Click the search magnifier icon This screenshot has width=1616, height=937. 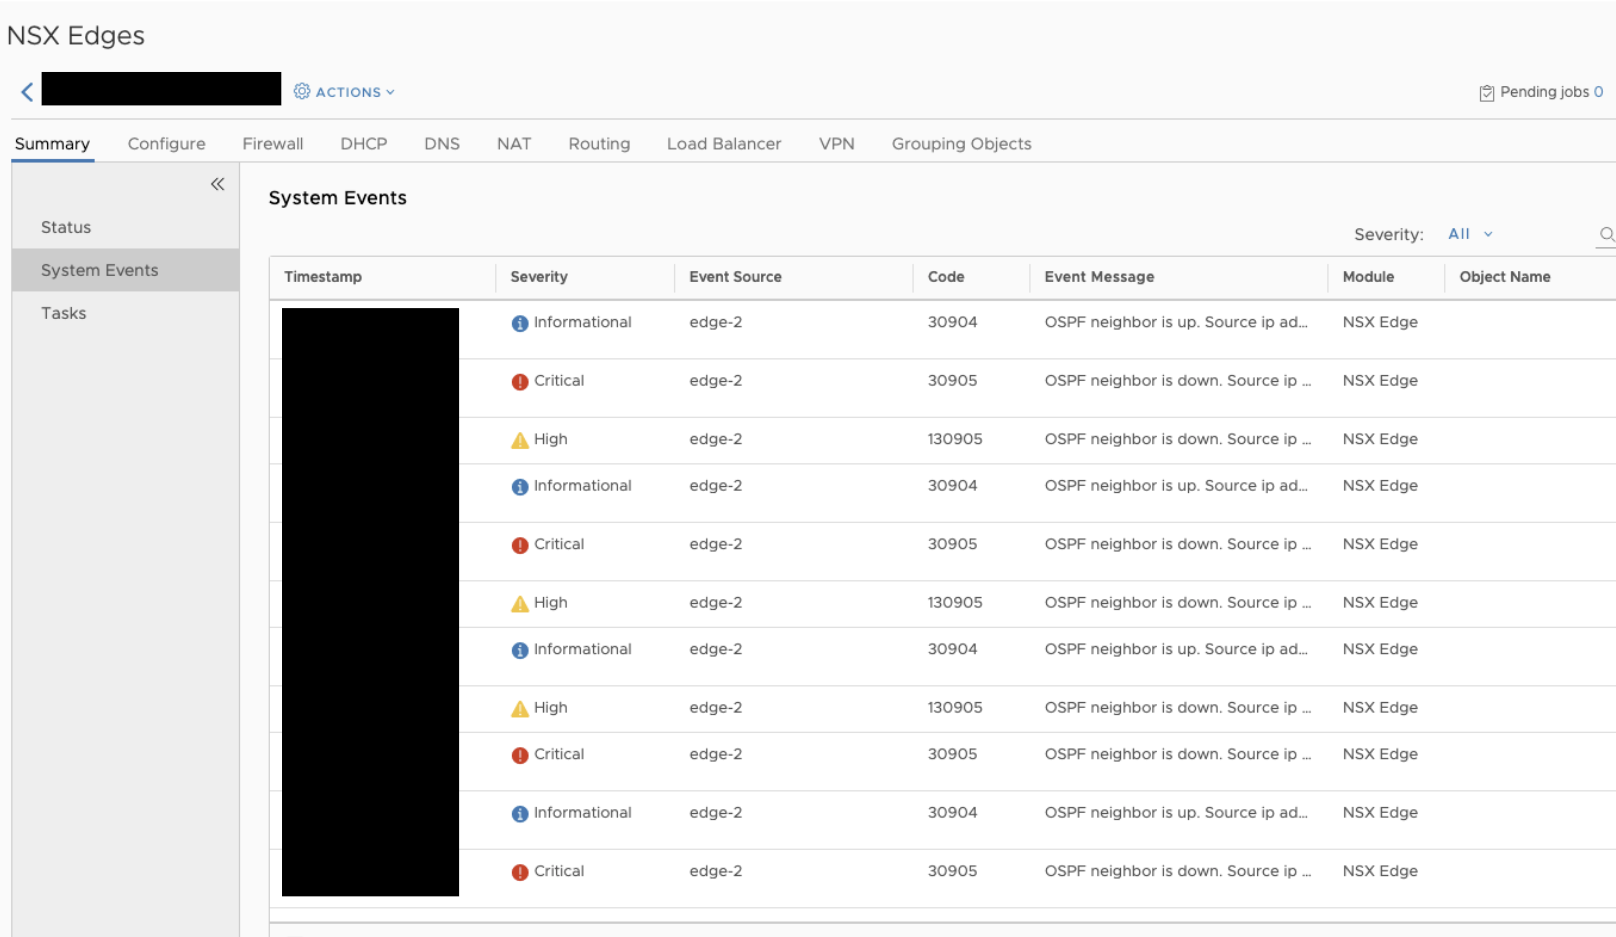click(1606, 235)
